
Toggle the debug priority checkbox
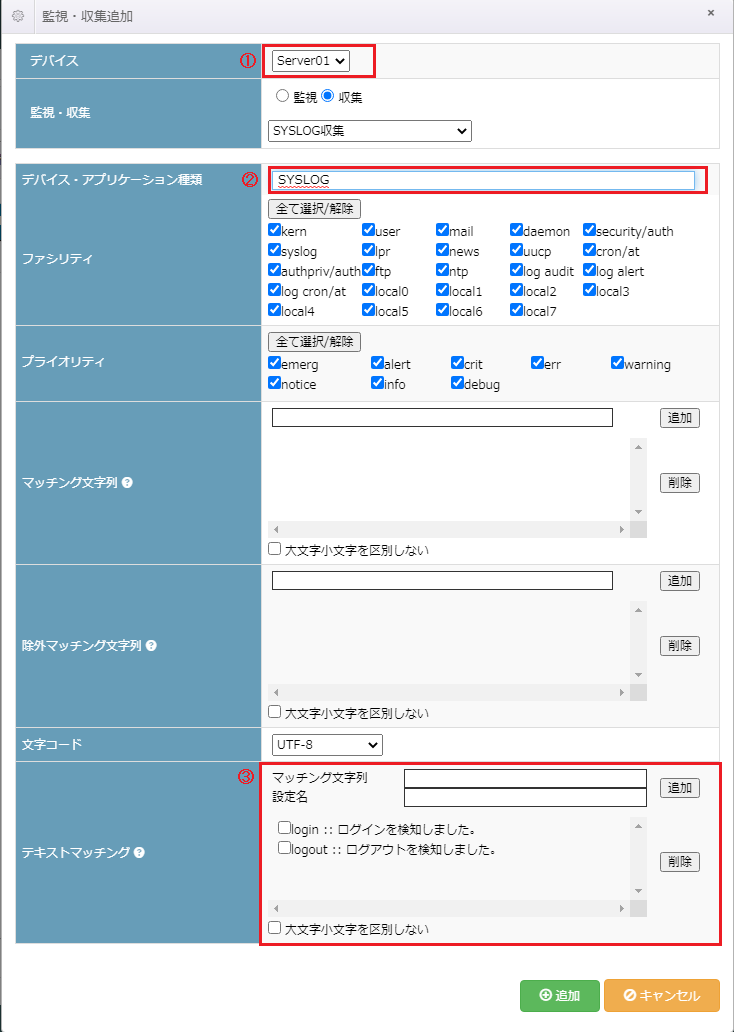tap(458, 384)
